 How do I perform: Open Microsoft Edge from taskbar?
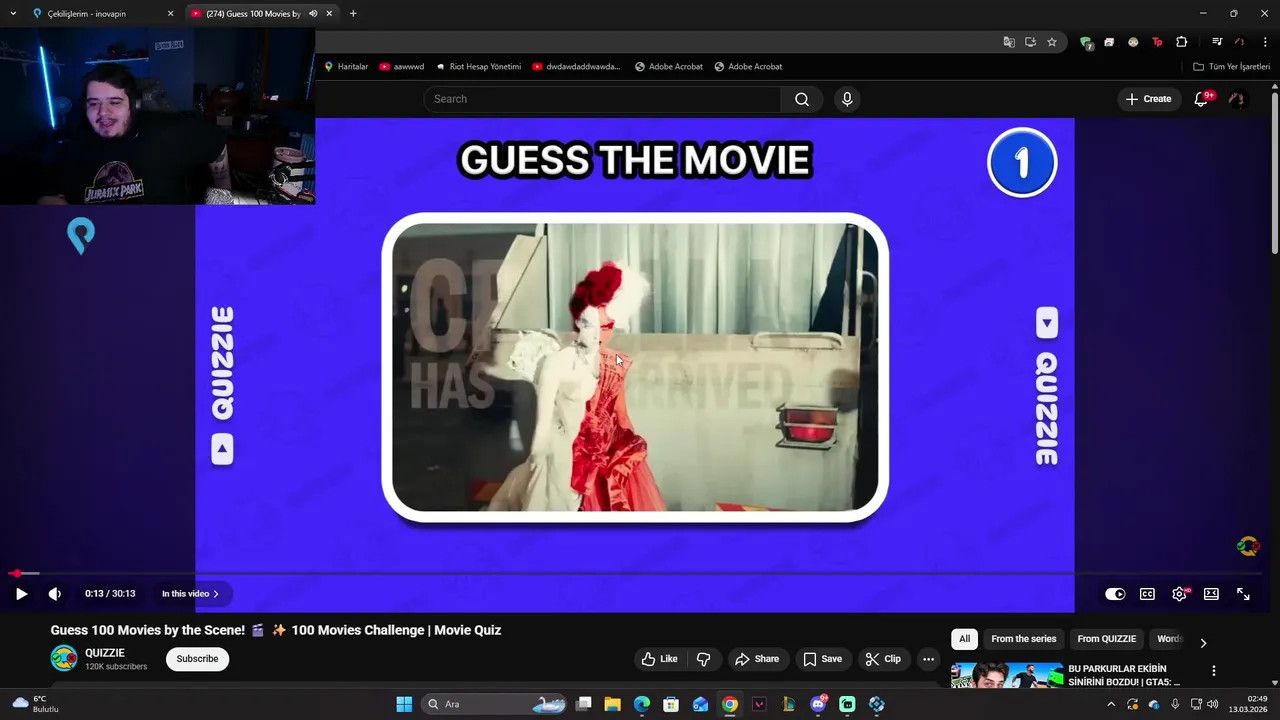coord(642,704)
